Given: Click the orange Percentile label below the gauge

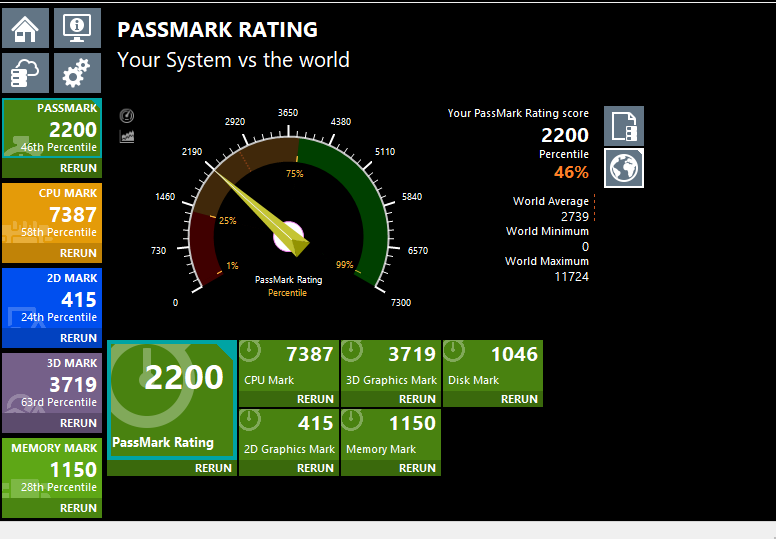Looking at the screenshot, I should (288, 293).
